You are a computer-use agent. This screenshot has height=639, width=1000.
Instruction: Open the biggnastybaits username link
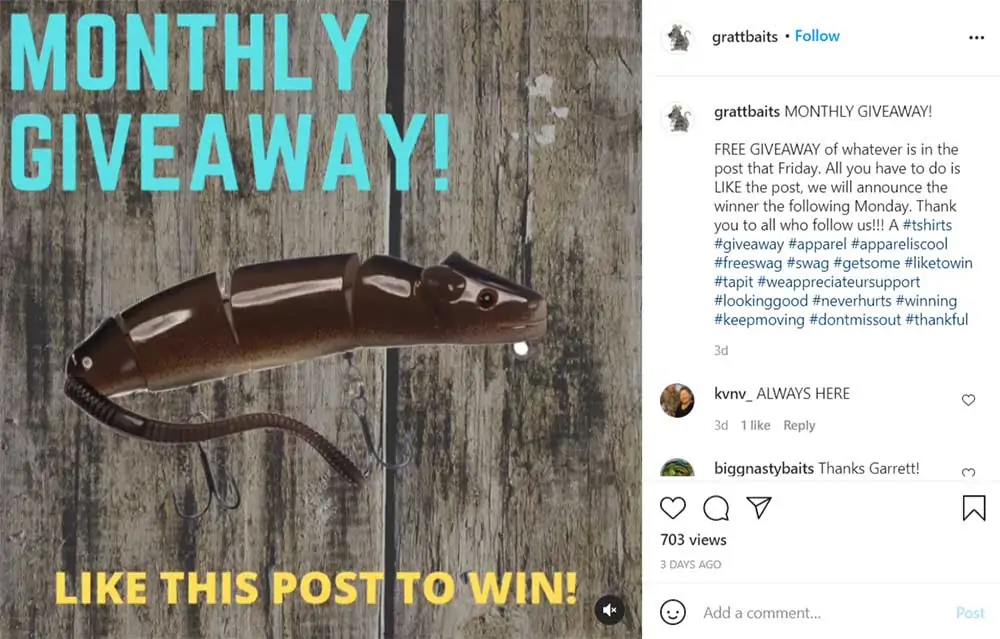[763, 469]
